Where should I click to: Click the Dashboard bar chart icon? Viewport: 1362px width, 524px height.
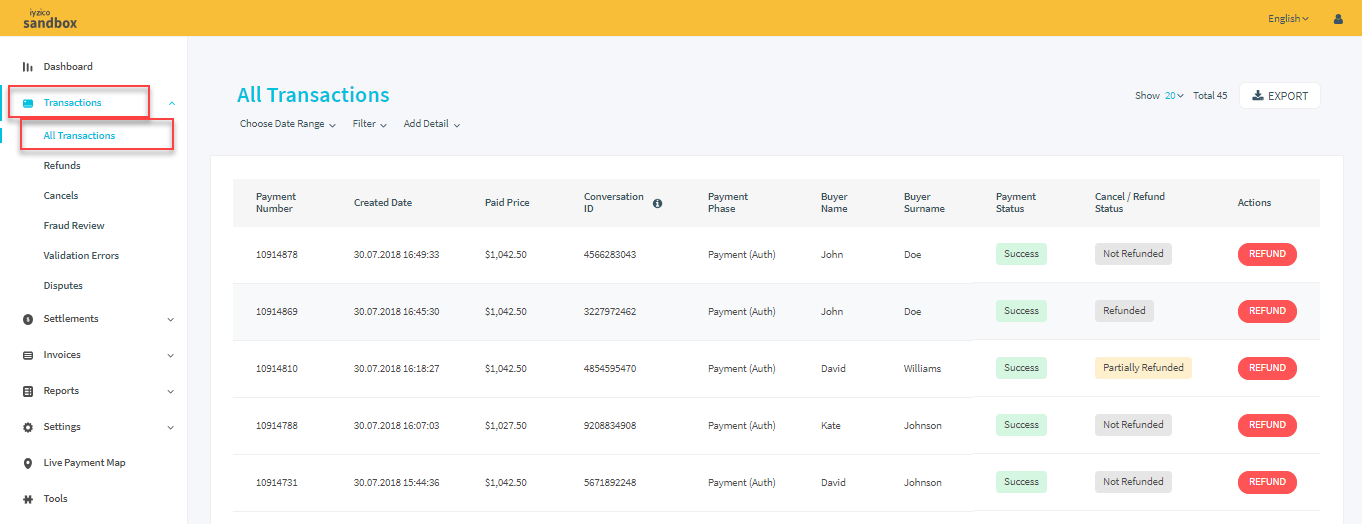point(28,67)
